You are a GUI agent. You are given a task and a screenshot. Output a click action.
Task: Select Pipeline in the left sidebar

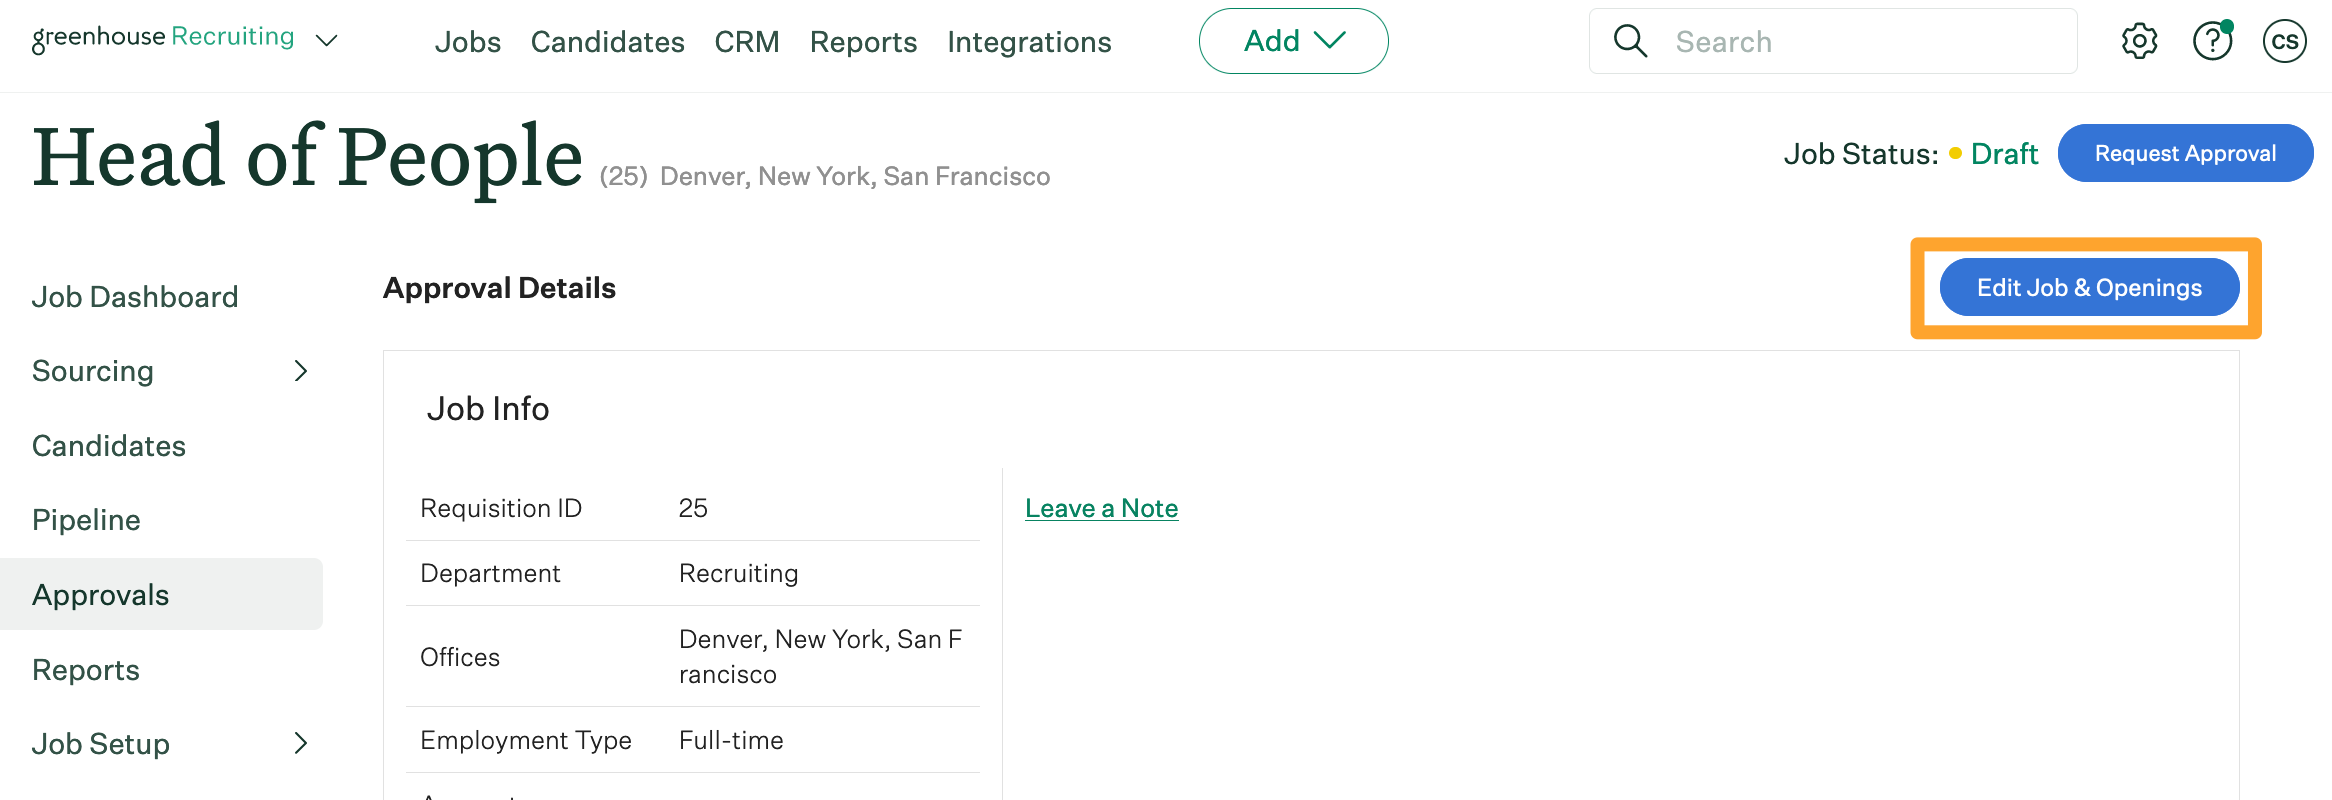click(x=86, y=520)
